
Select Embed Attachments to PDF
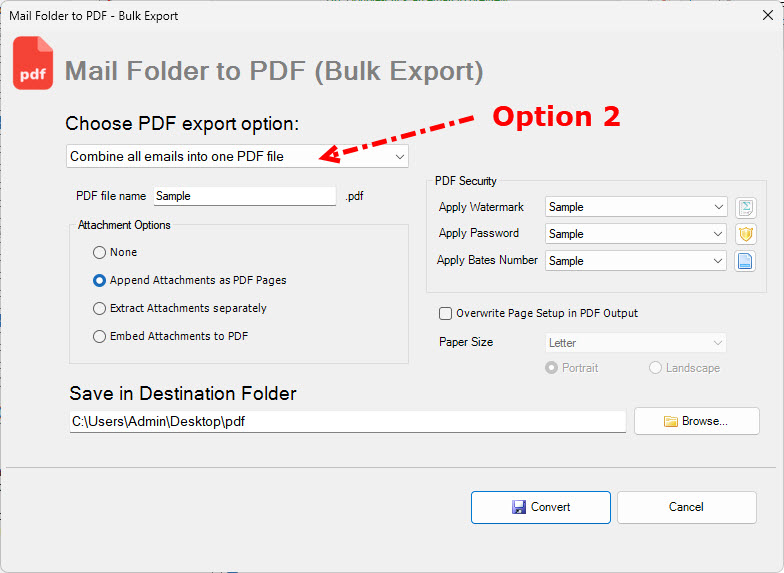(x=99, y=336)
